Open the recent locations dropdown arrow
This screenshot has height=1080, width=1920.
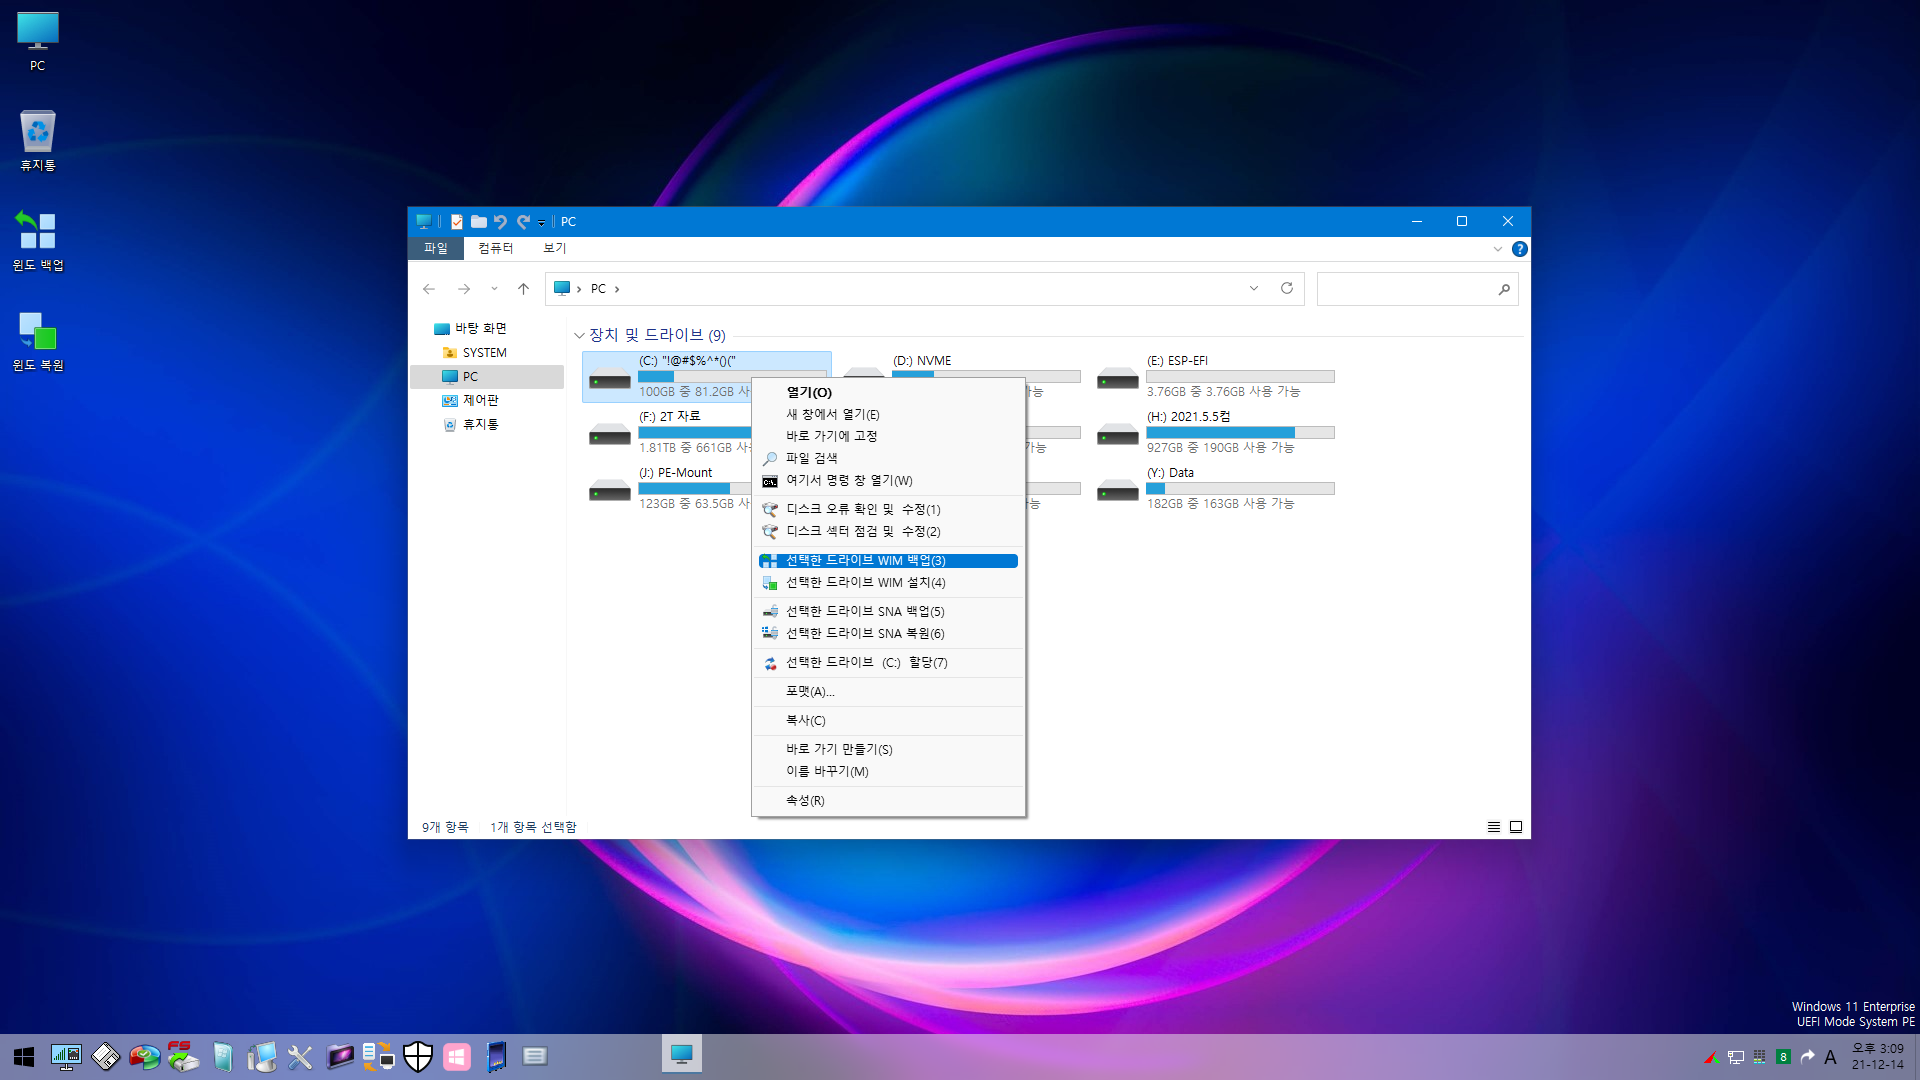point(494,289)
